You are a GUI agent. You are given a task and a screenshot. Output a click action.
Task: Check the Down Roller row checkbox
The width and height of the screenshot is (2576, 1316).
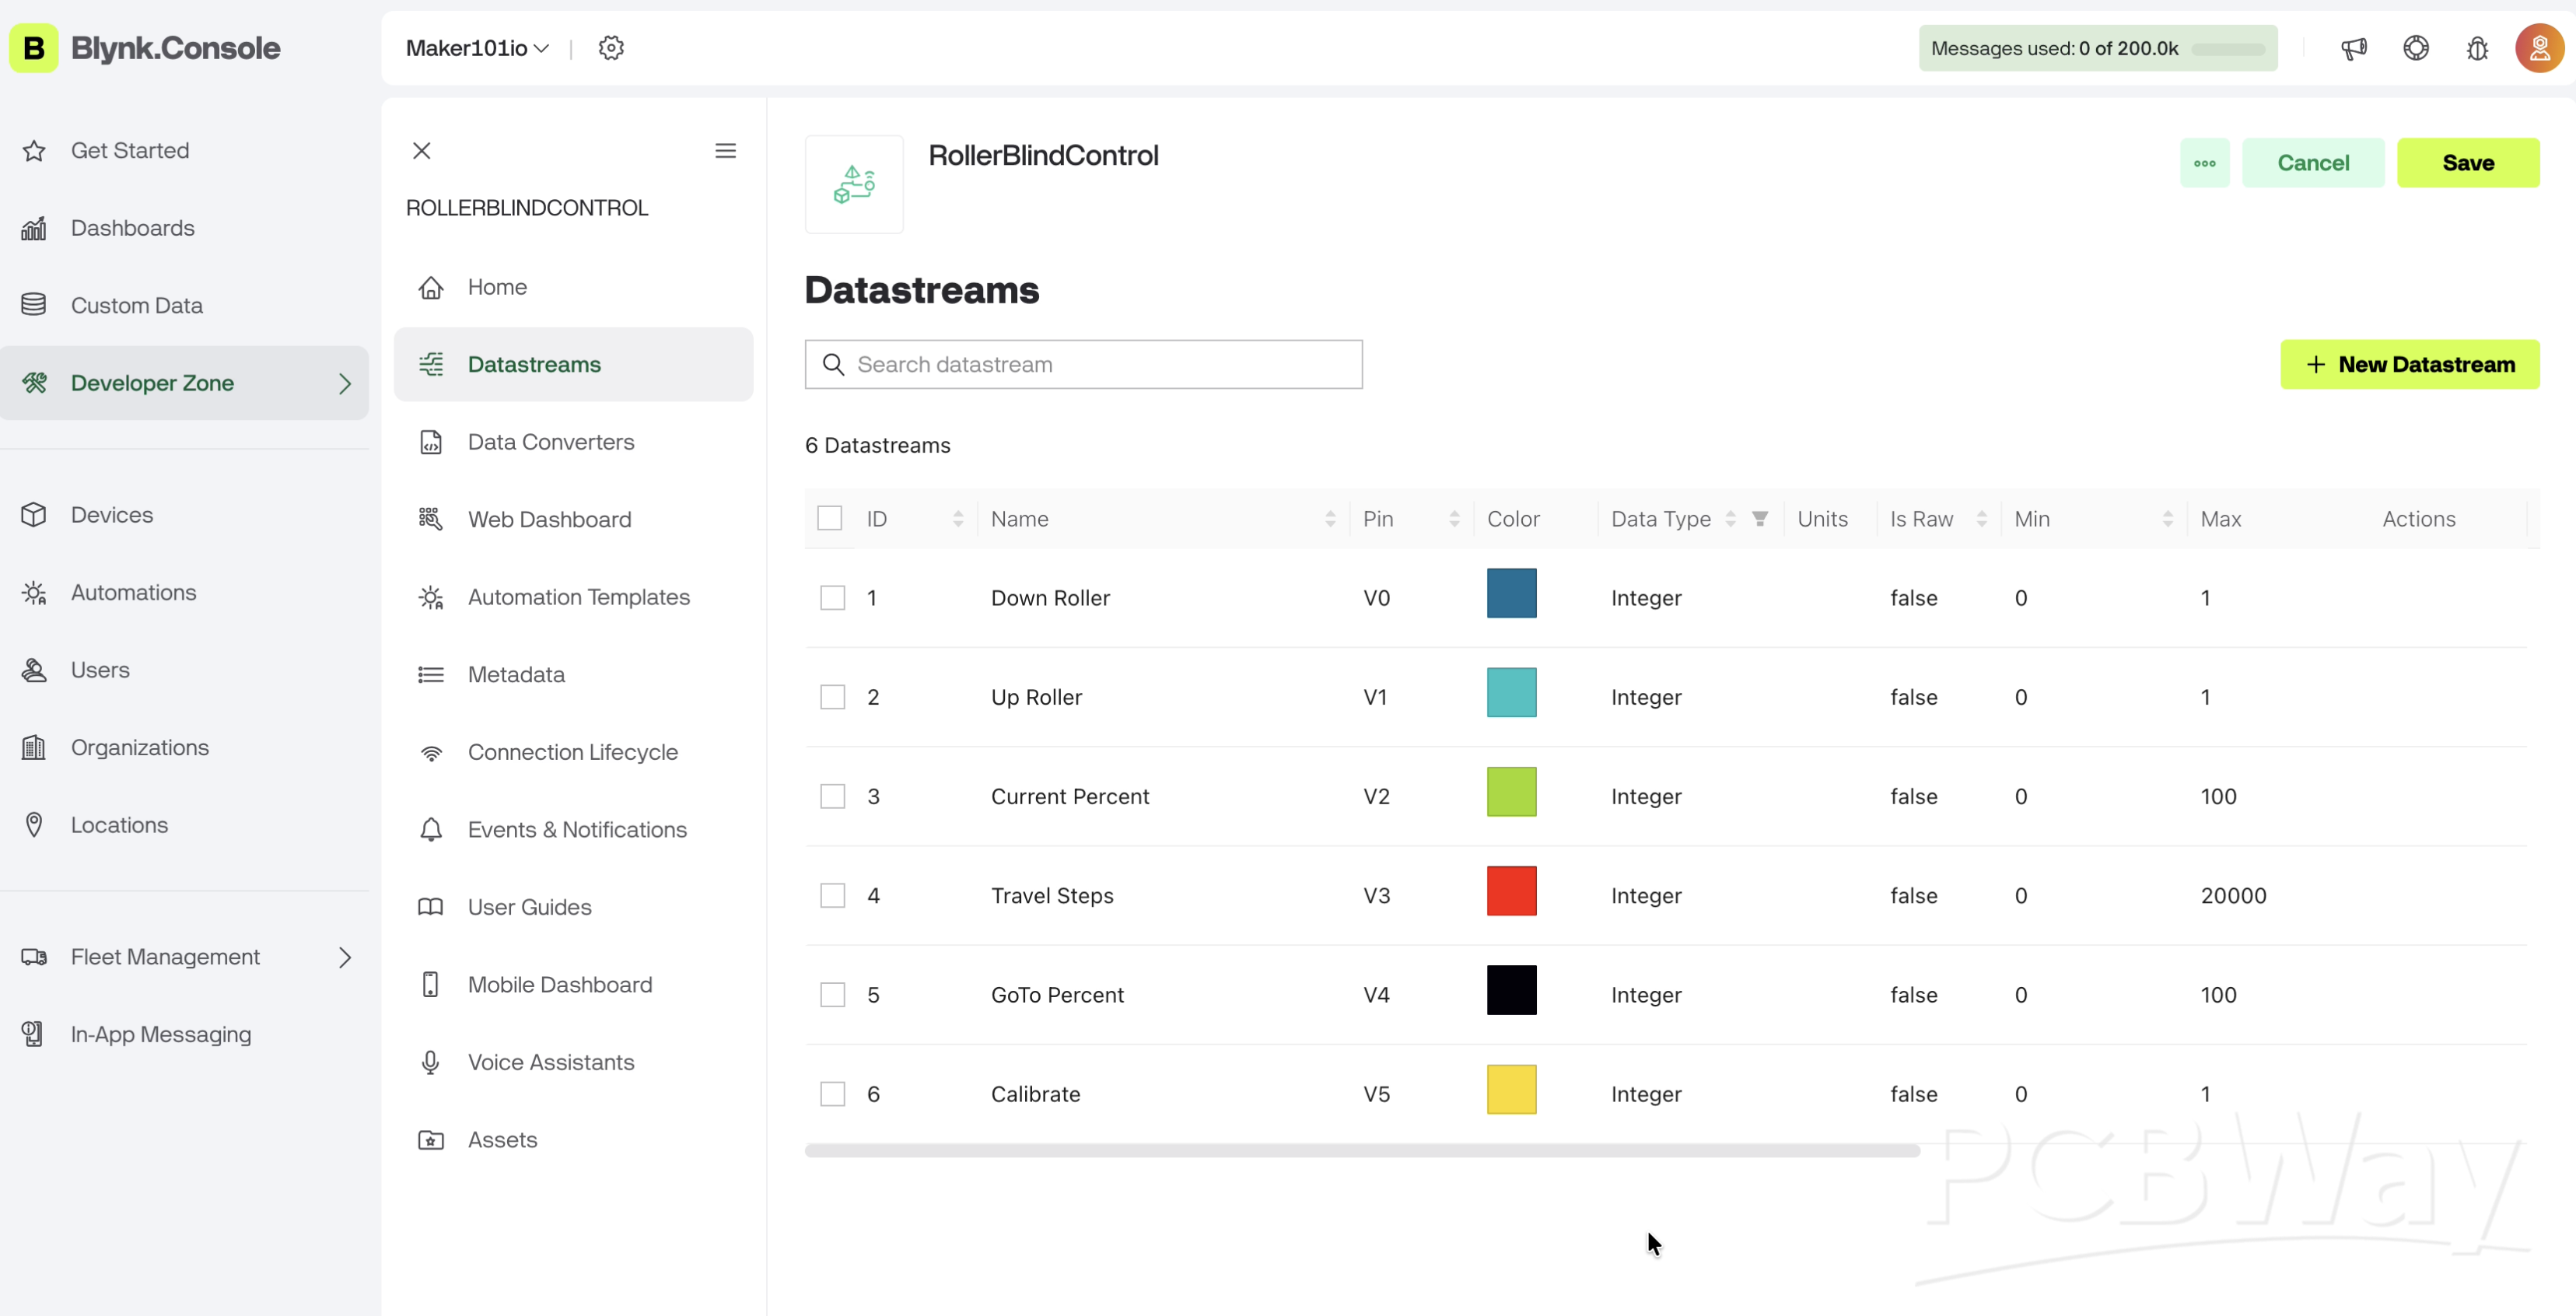coord(832,598)
